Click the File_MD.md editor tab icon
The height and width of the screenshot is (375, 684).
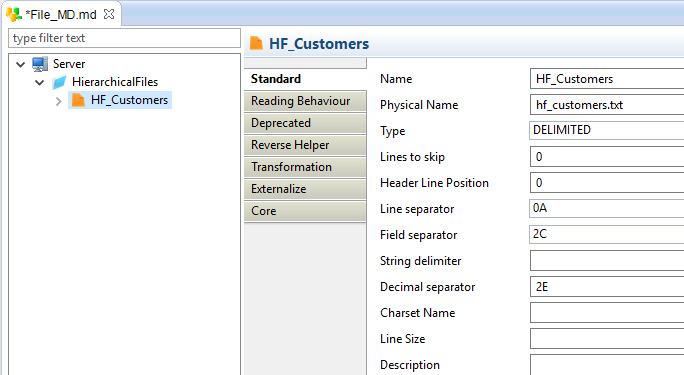[x=14, y=14]
